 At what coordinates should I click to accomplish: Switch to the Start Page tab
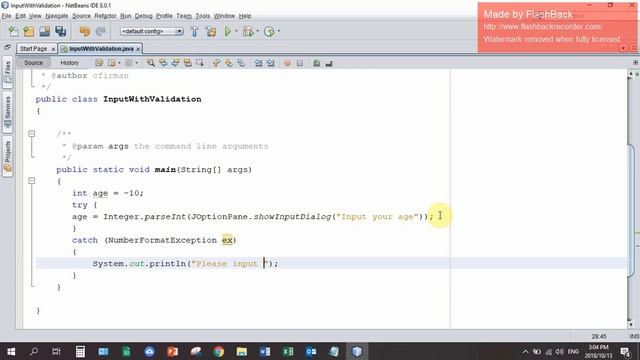pos(33,49)
